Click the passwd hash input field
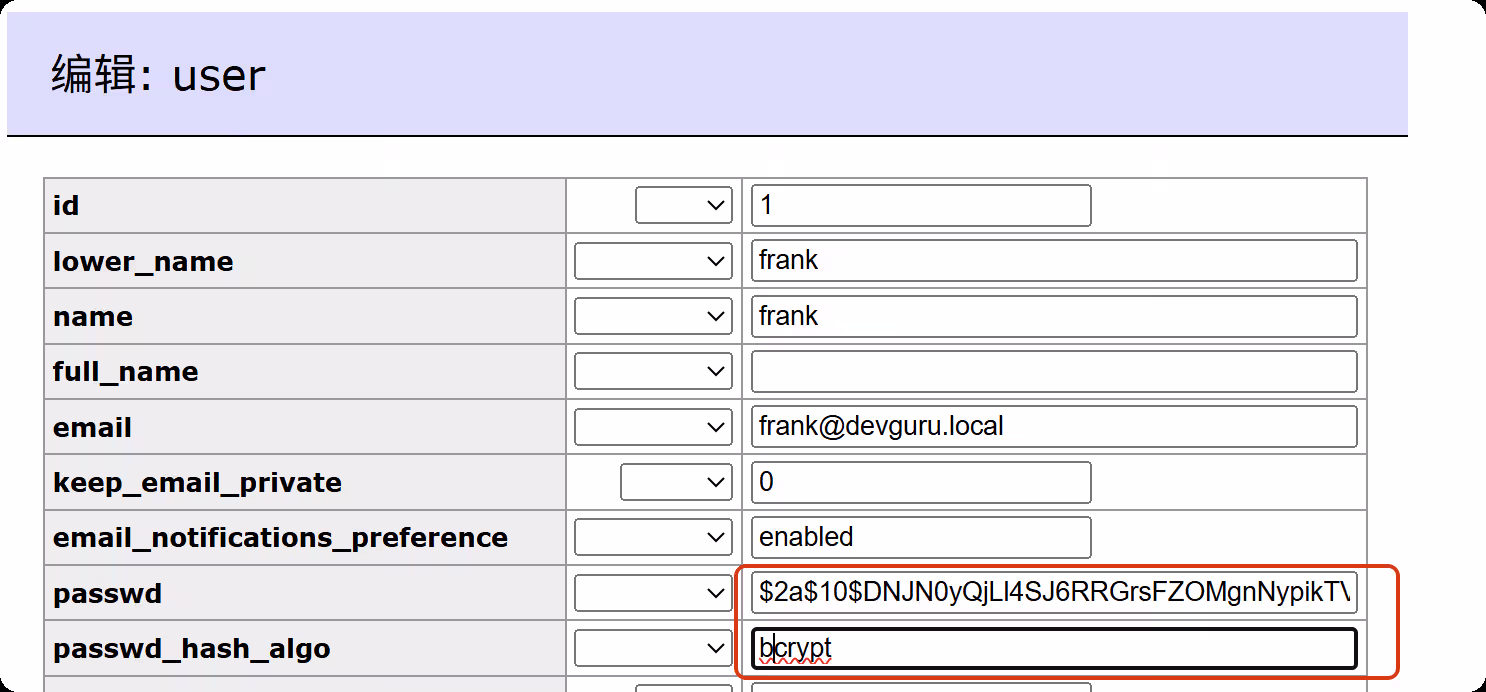 click(1053, 593)
